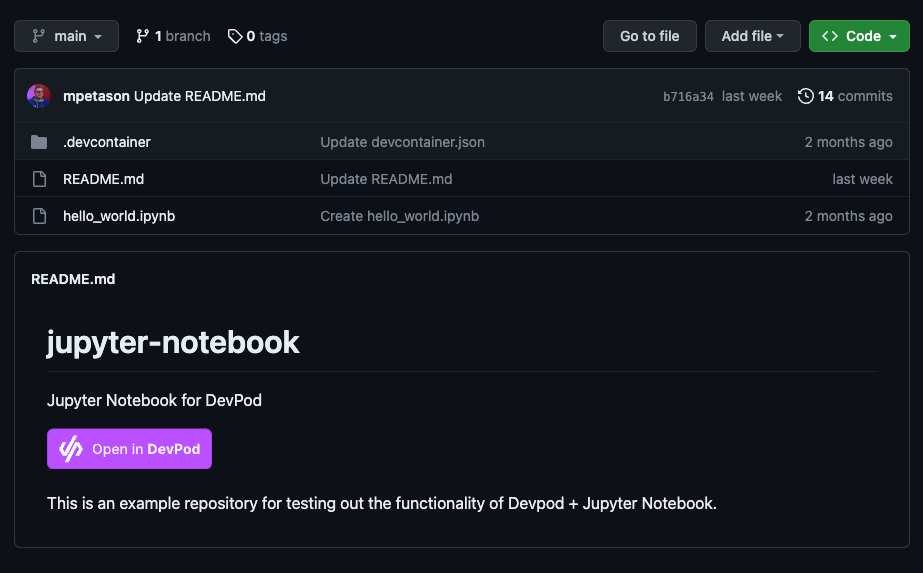The width and height of the screenshot is (923, 573).
Task: Click the jupyter-notebook heading
Action: 173,342
